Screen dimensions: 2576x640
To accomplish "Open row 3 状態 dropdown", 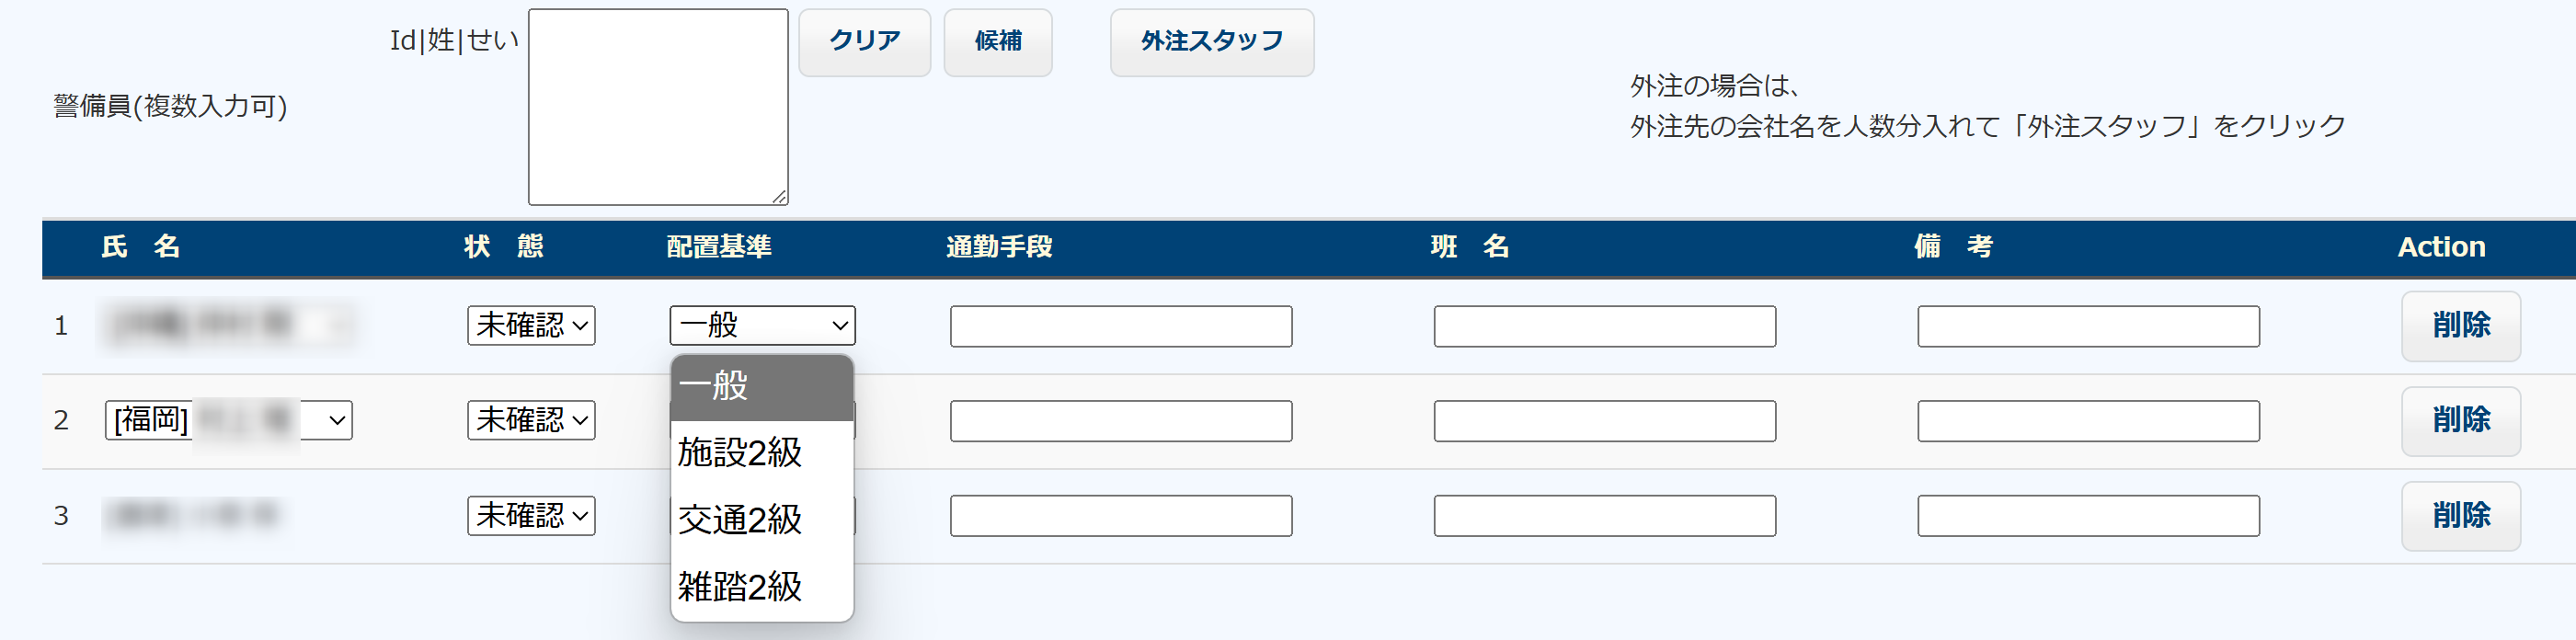I will click(530, 516).
